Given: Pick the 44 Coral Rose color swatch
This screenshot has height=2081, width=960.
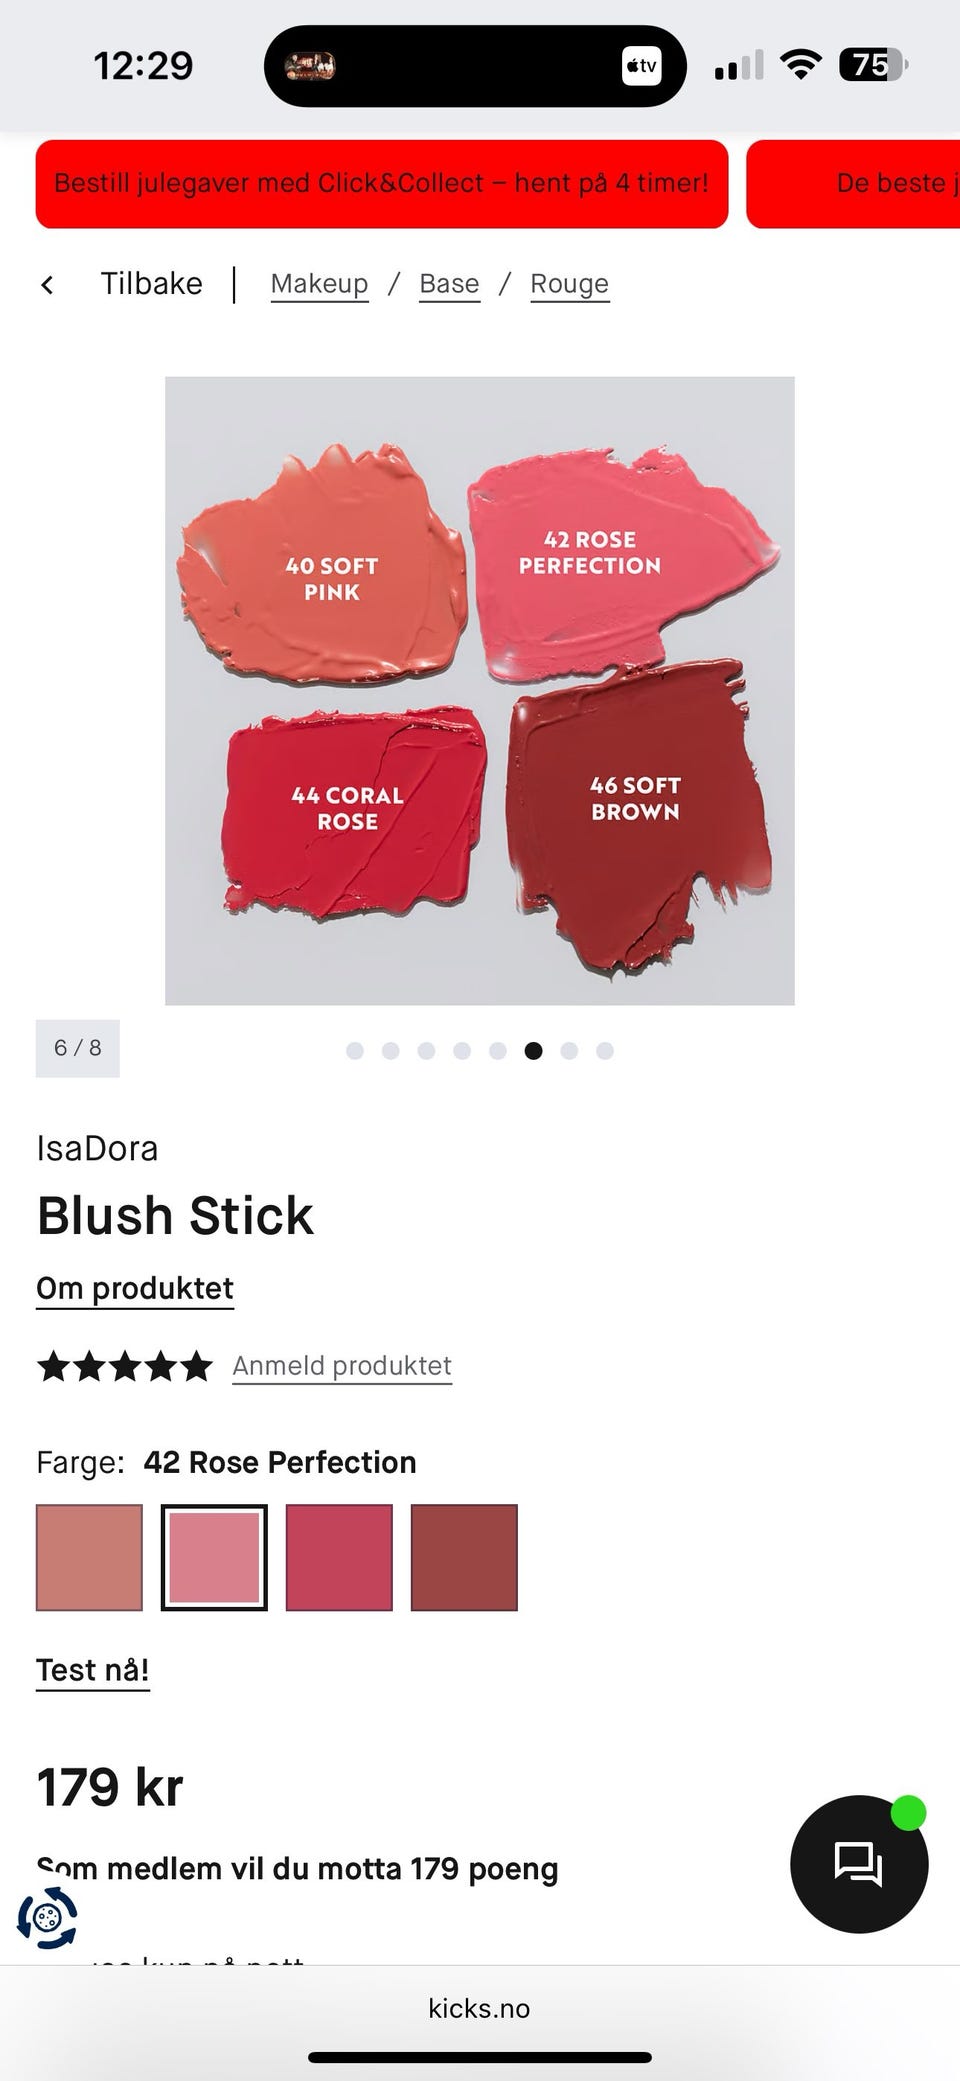Looking at the screenshot, I should click(339, 1558).
